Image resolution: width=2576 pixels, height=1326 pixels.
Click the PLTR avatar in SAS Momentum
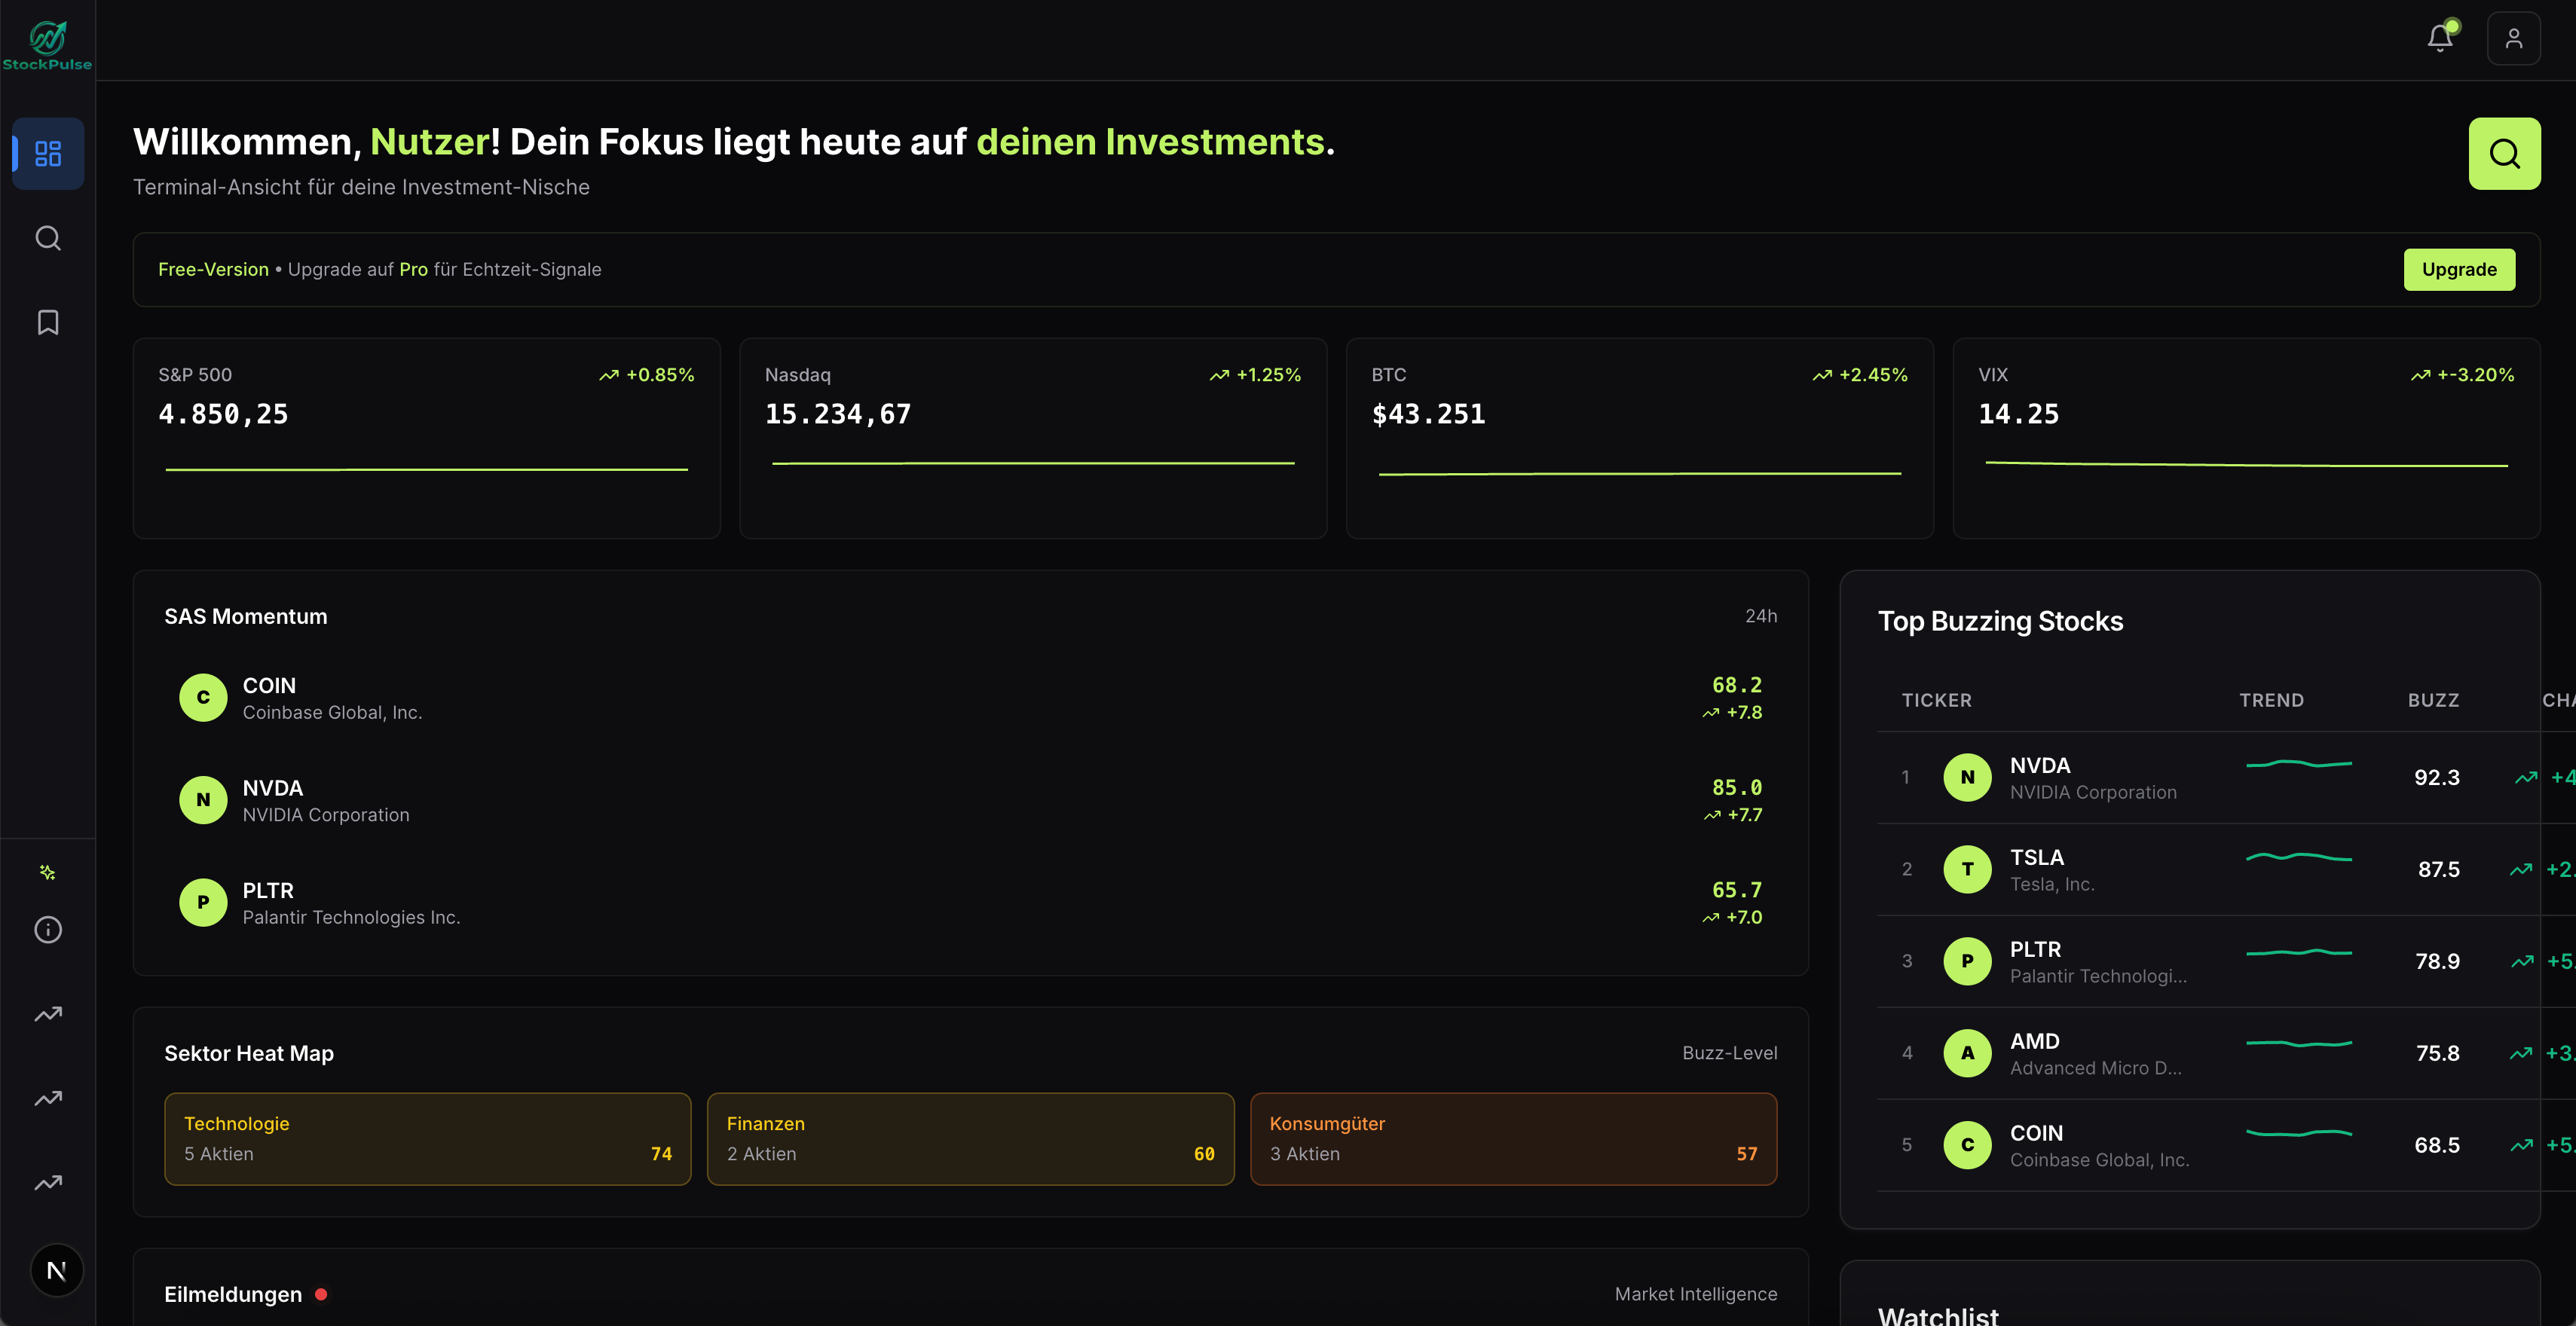click(x=203, y=902)
